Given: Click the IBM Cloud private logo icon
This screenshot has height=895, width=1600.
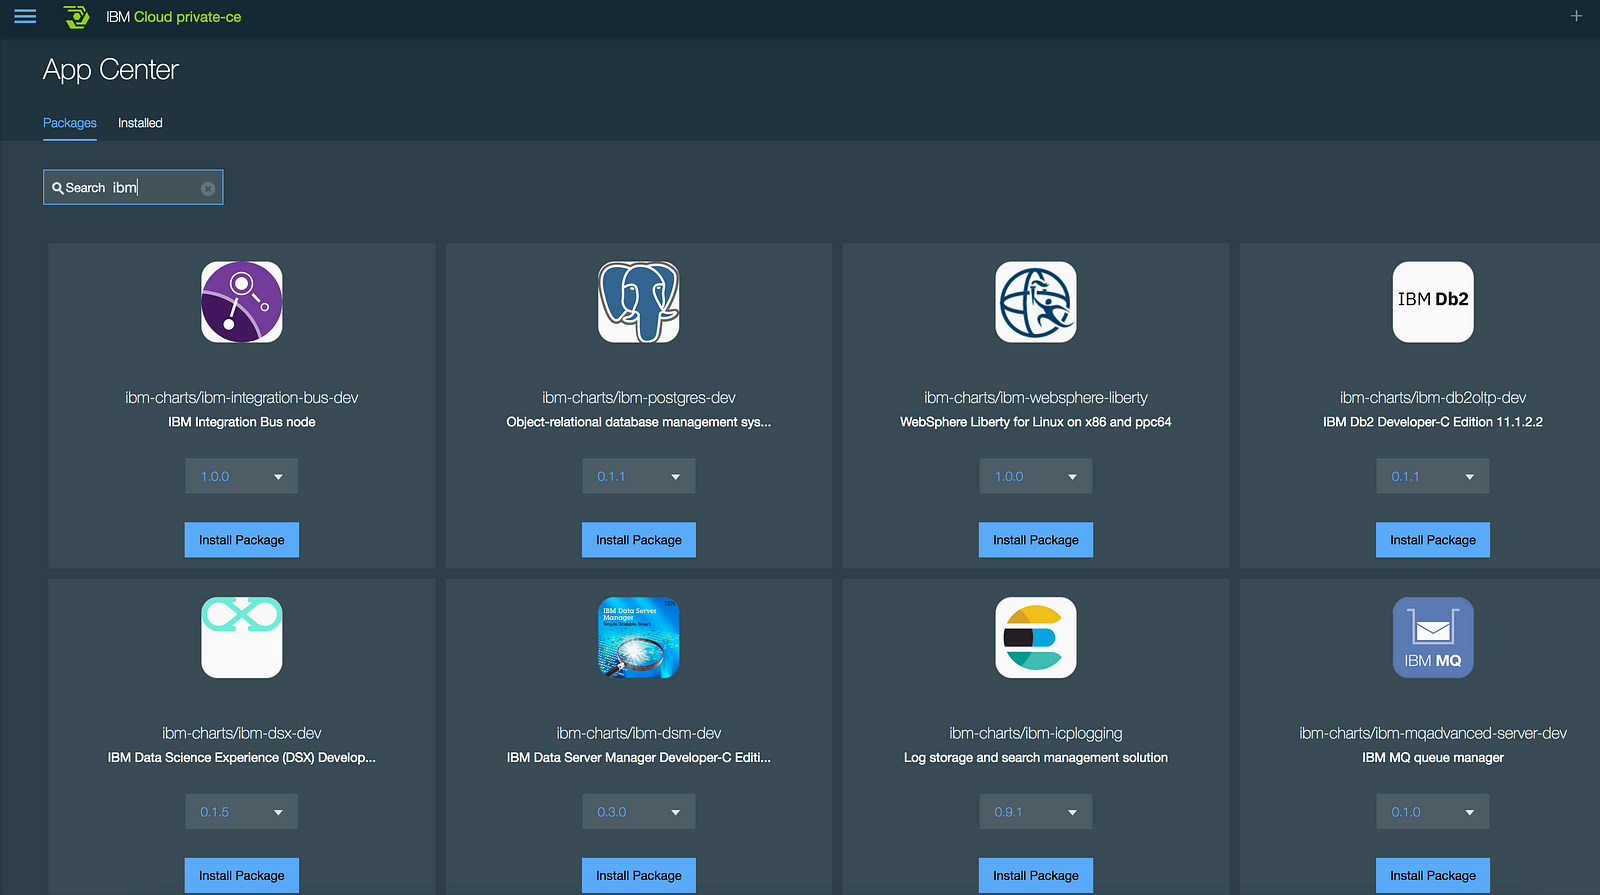Looking at the screenshot, I should [x=76, y=17].
